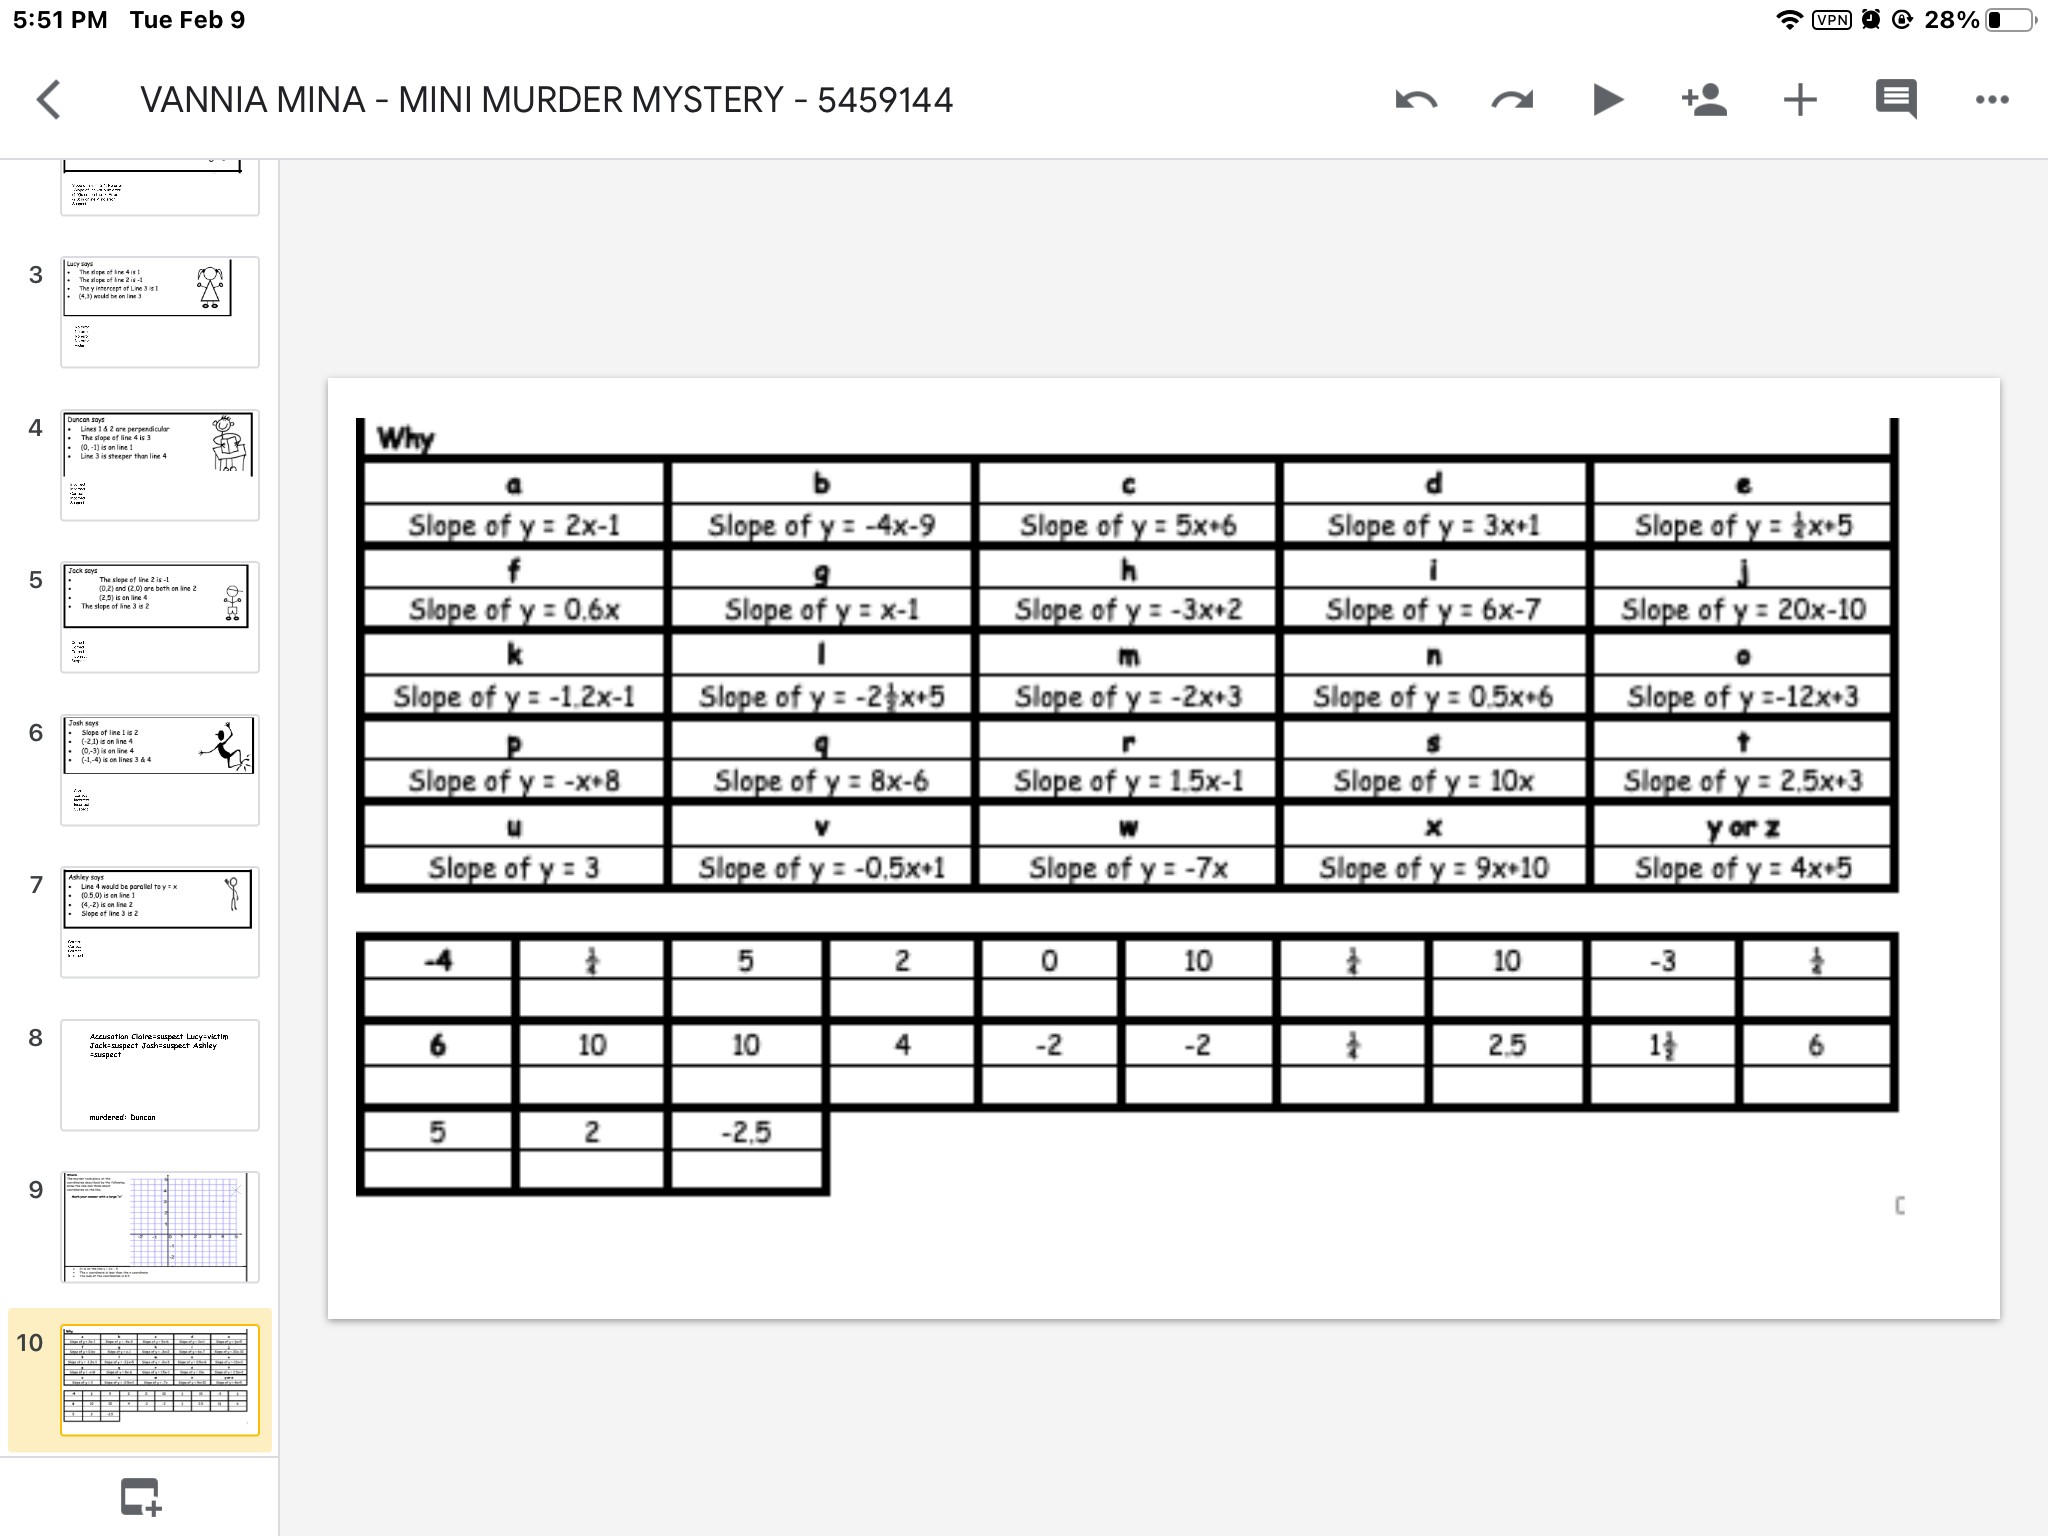Image resolution: width=2048 pixels, height=1536 pixels.
Task: Open the three-dot more menu
Action: [1991, 100]
